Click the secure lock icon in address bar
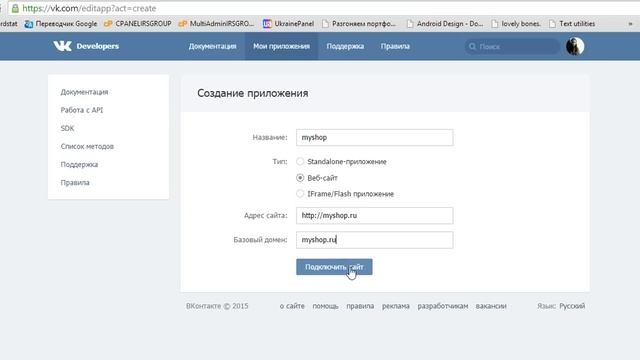Screen dimensions: 640x360 15,8
